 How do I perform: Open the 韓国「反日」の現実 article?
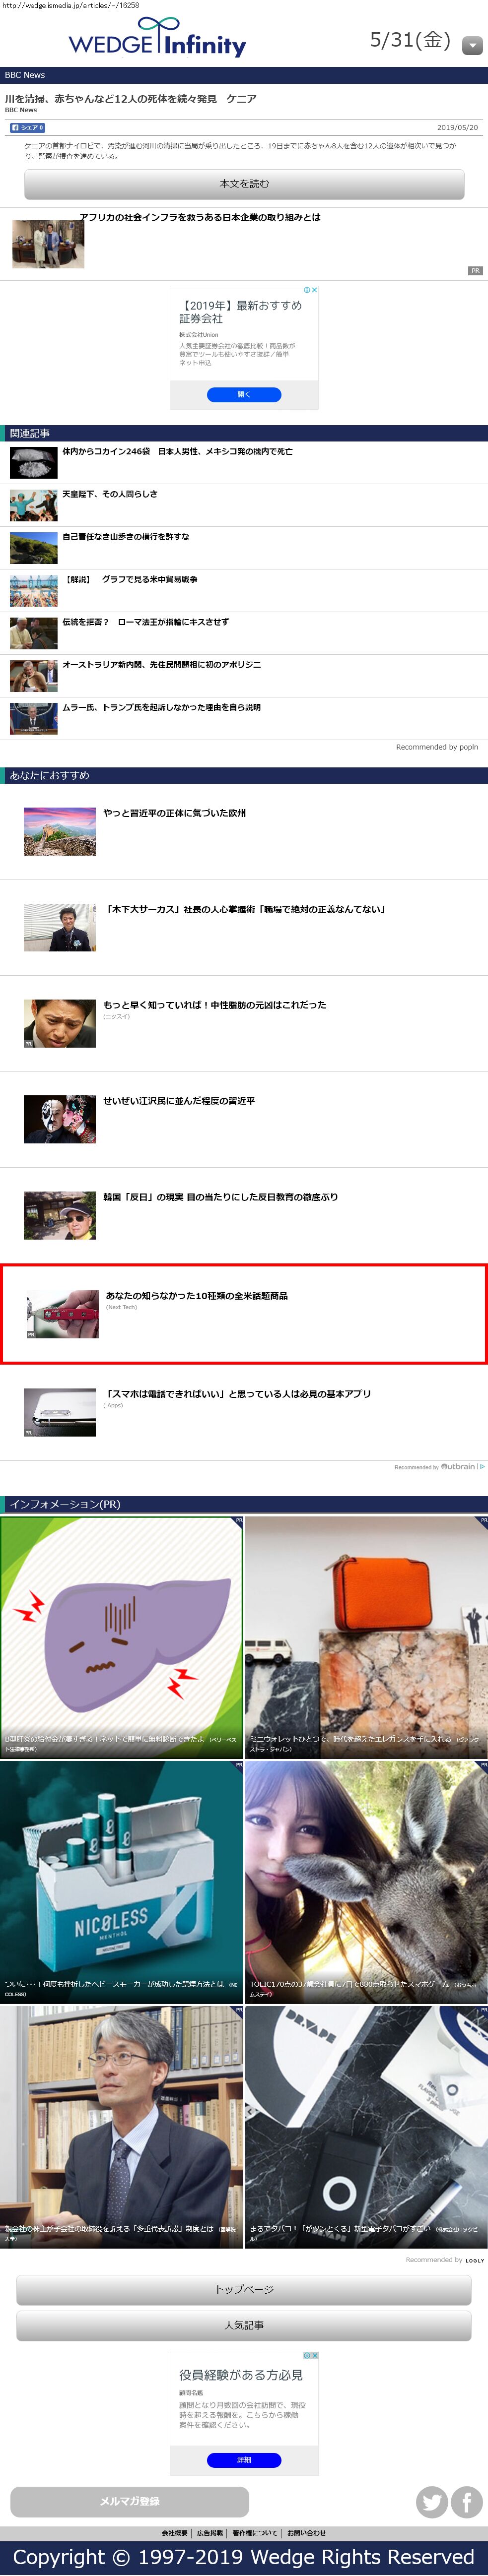click(221, 1197)
